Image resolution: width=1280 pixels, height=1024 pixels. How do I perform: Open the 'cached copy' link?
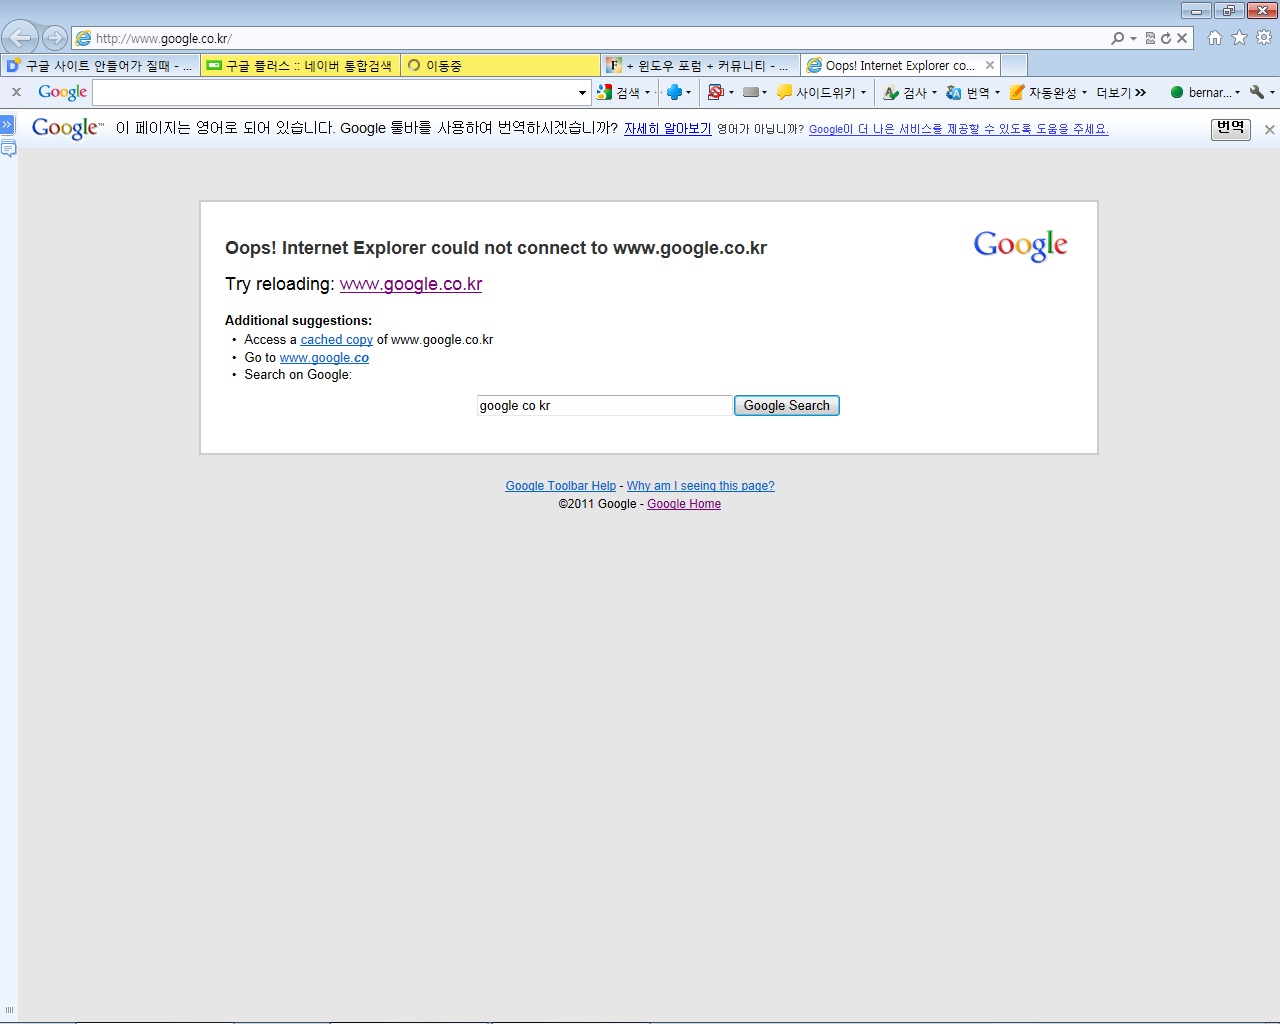pyautogui.click(x=336, y=340)
